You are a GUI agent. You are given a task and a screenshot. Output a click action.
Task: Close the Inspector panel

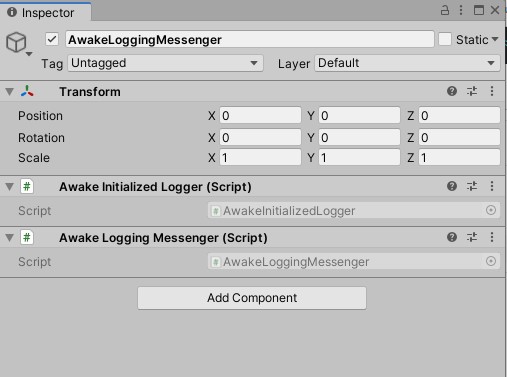tap(495, 10)
